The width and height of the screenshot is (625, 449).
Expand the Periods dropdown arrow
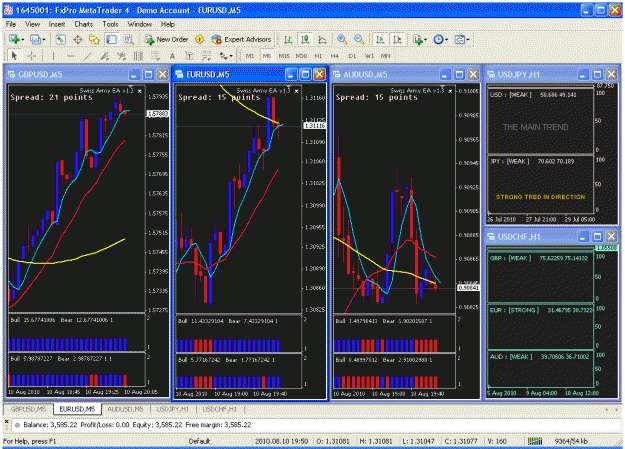click(x=446, y=39)
